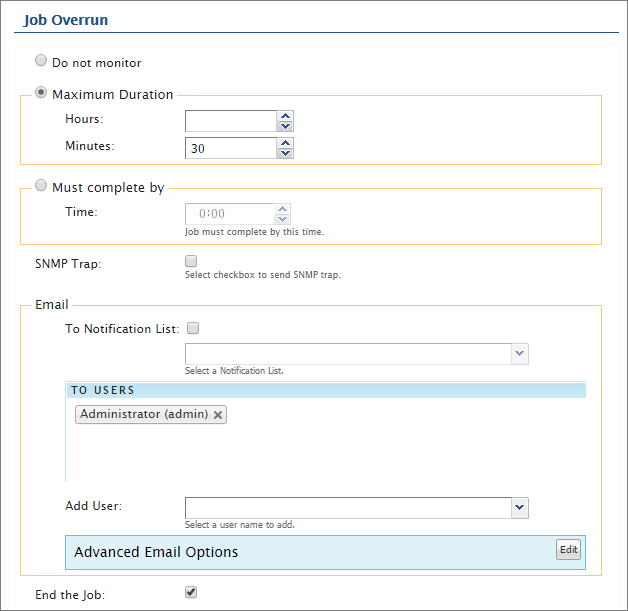Click the Add User text field
628x611 pixels.
point(347,507)
